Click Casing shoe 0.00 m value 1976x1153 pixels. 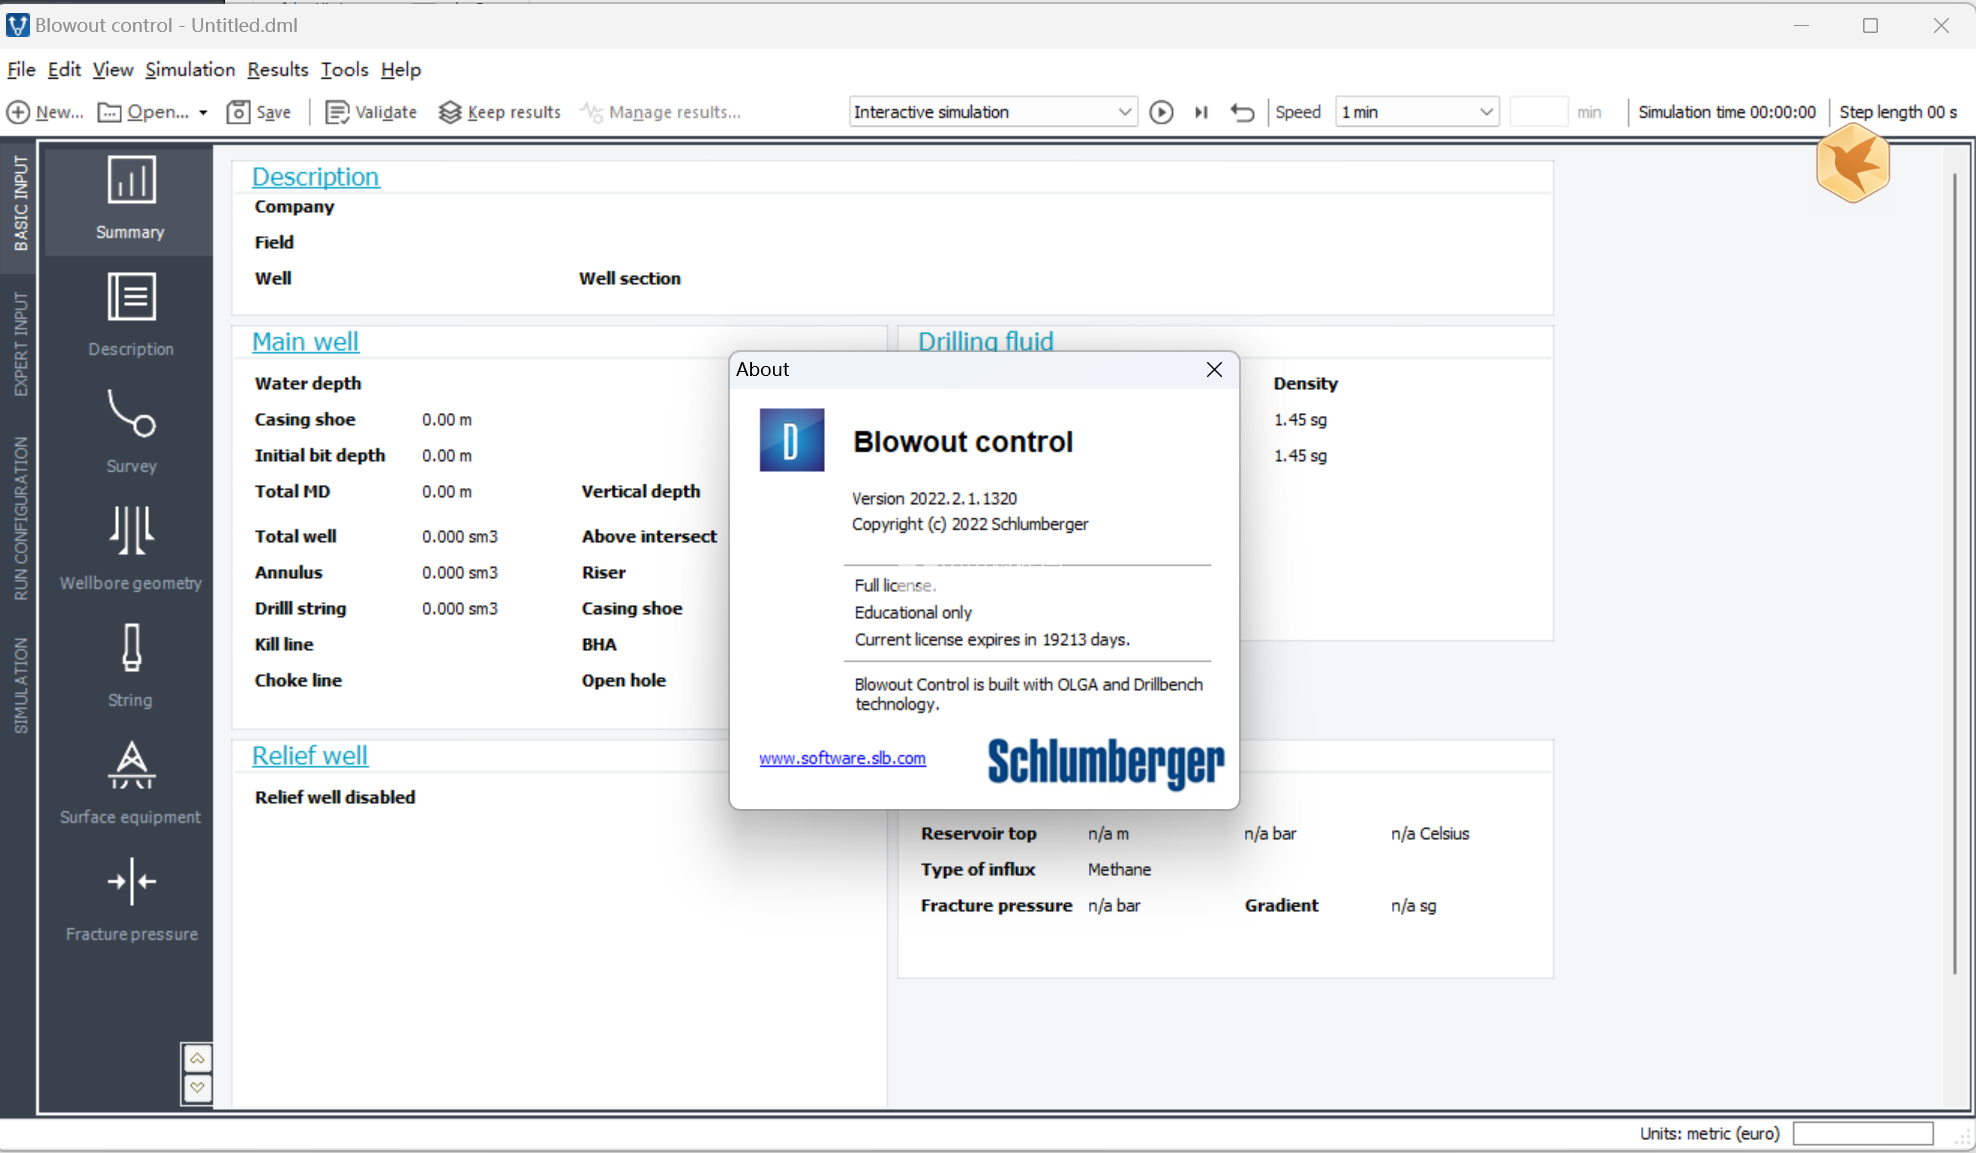446,419
